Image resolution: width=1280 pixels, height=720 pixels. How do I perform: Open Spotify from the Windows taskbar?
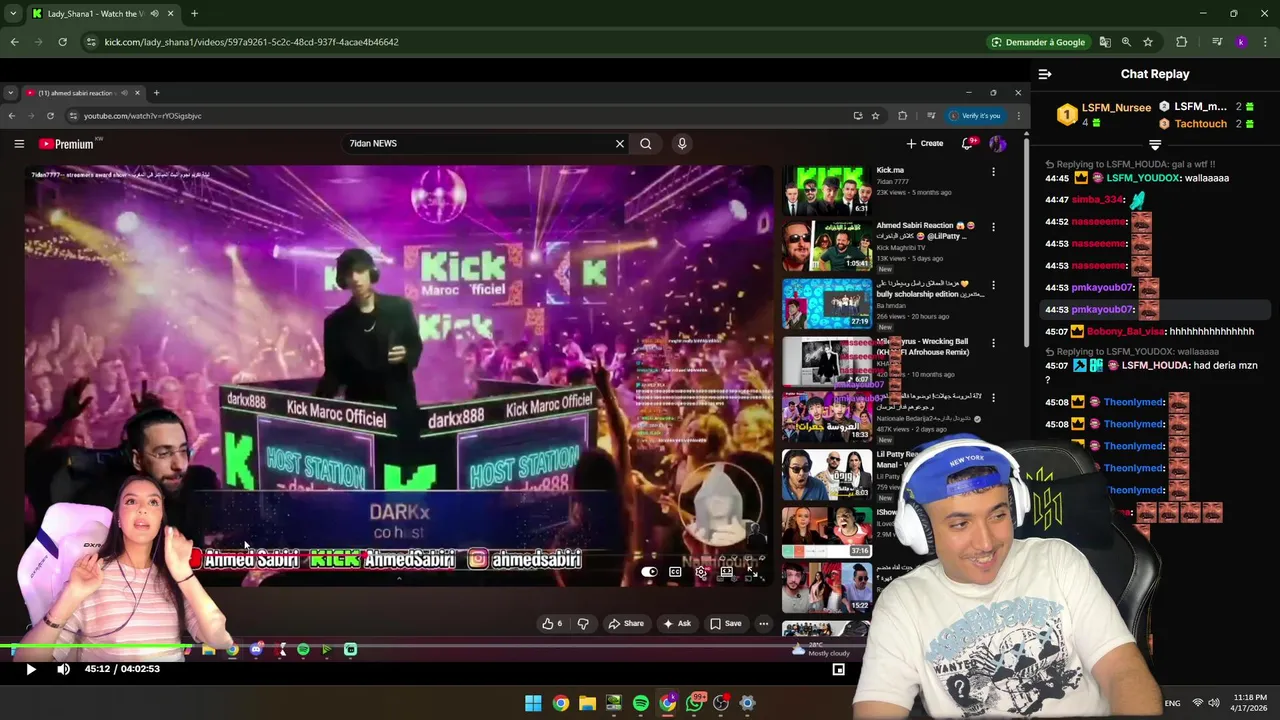641,703
